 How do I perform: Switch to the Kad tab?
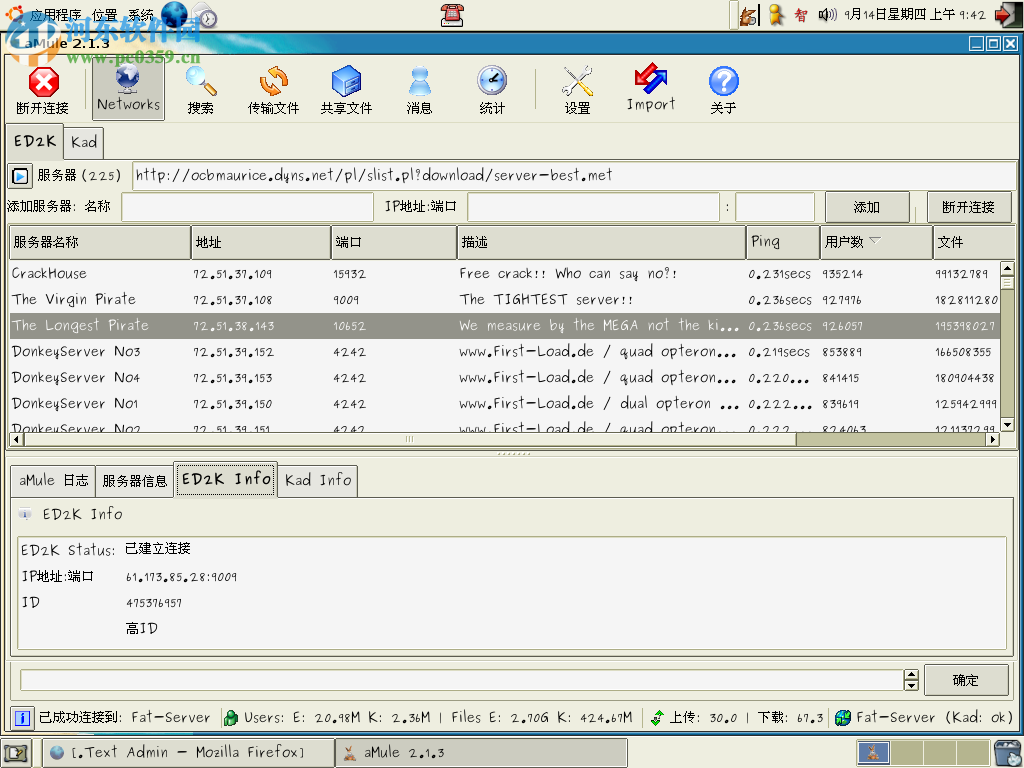[x=83, y=142]
